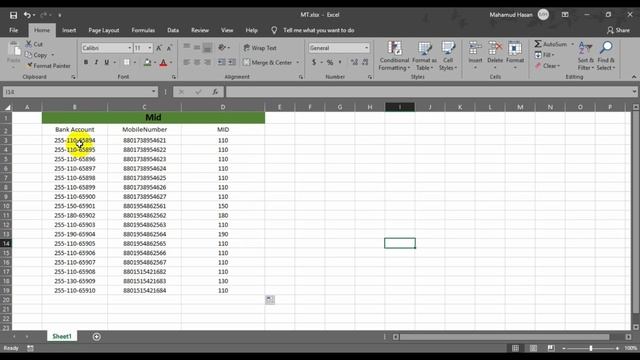
Task: Activate the Format Painter
Action: (x=48, y=66)
